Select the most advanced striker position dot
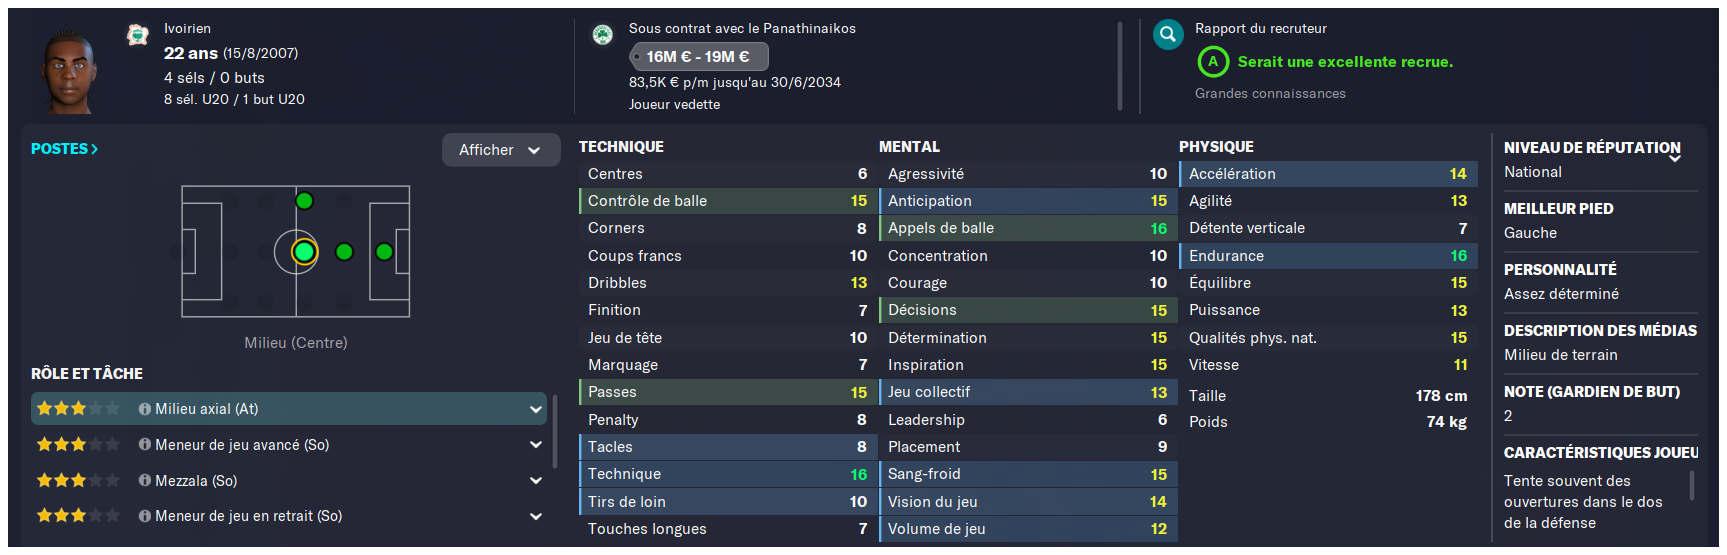Viewport: 1727px width, 555px height. 384,252
